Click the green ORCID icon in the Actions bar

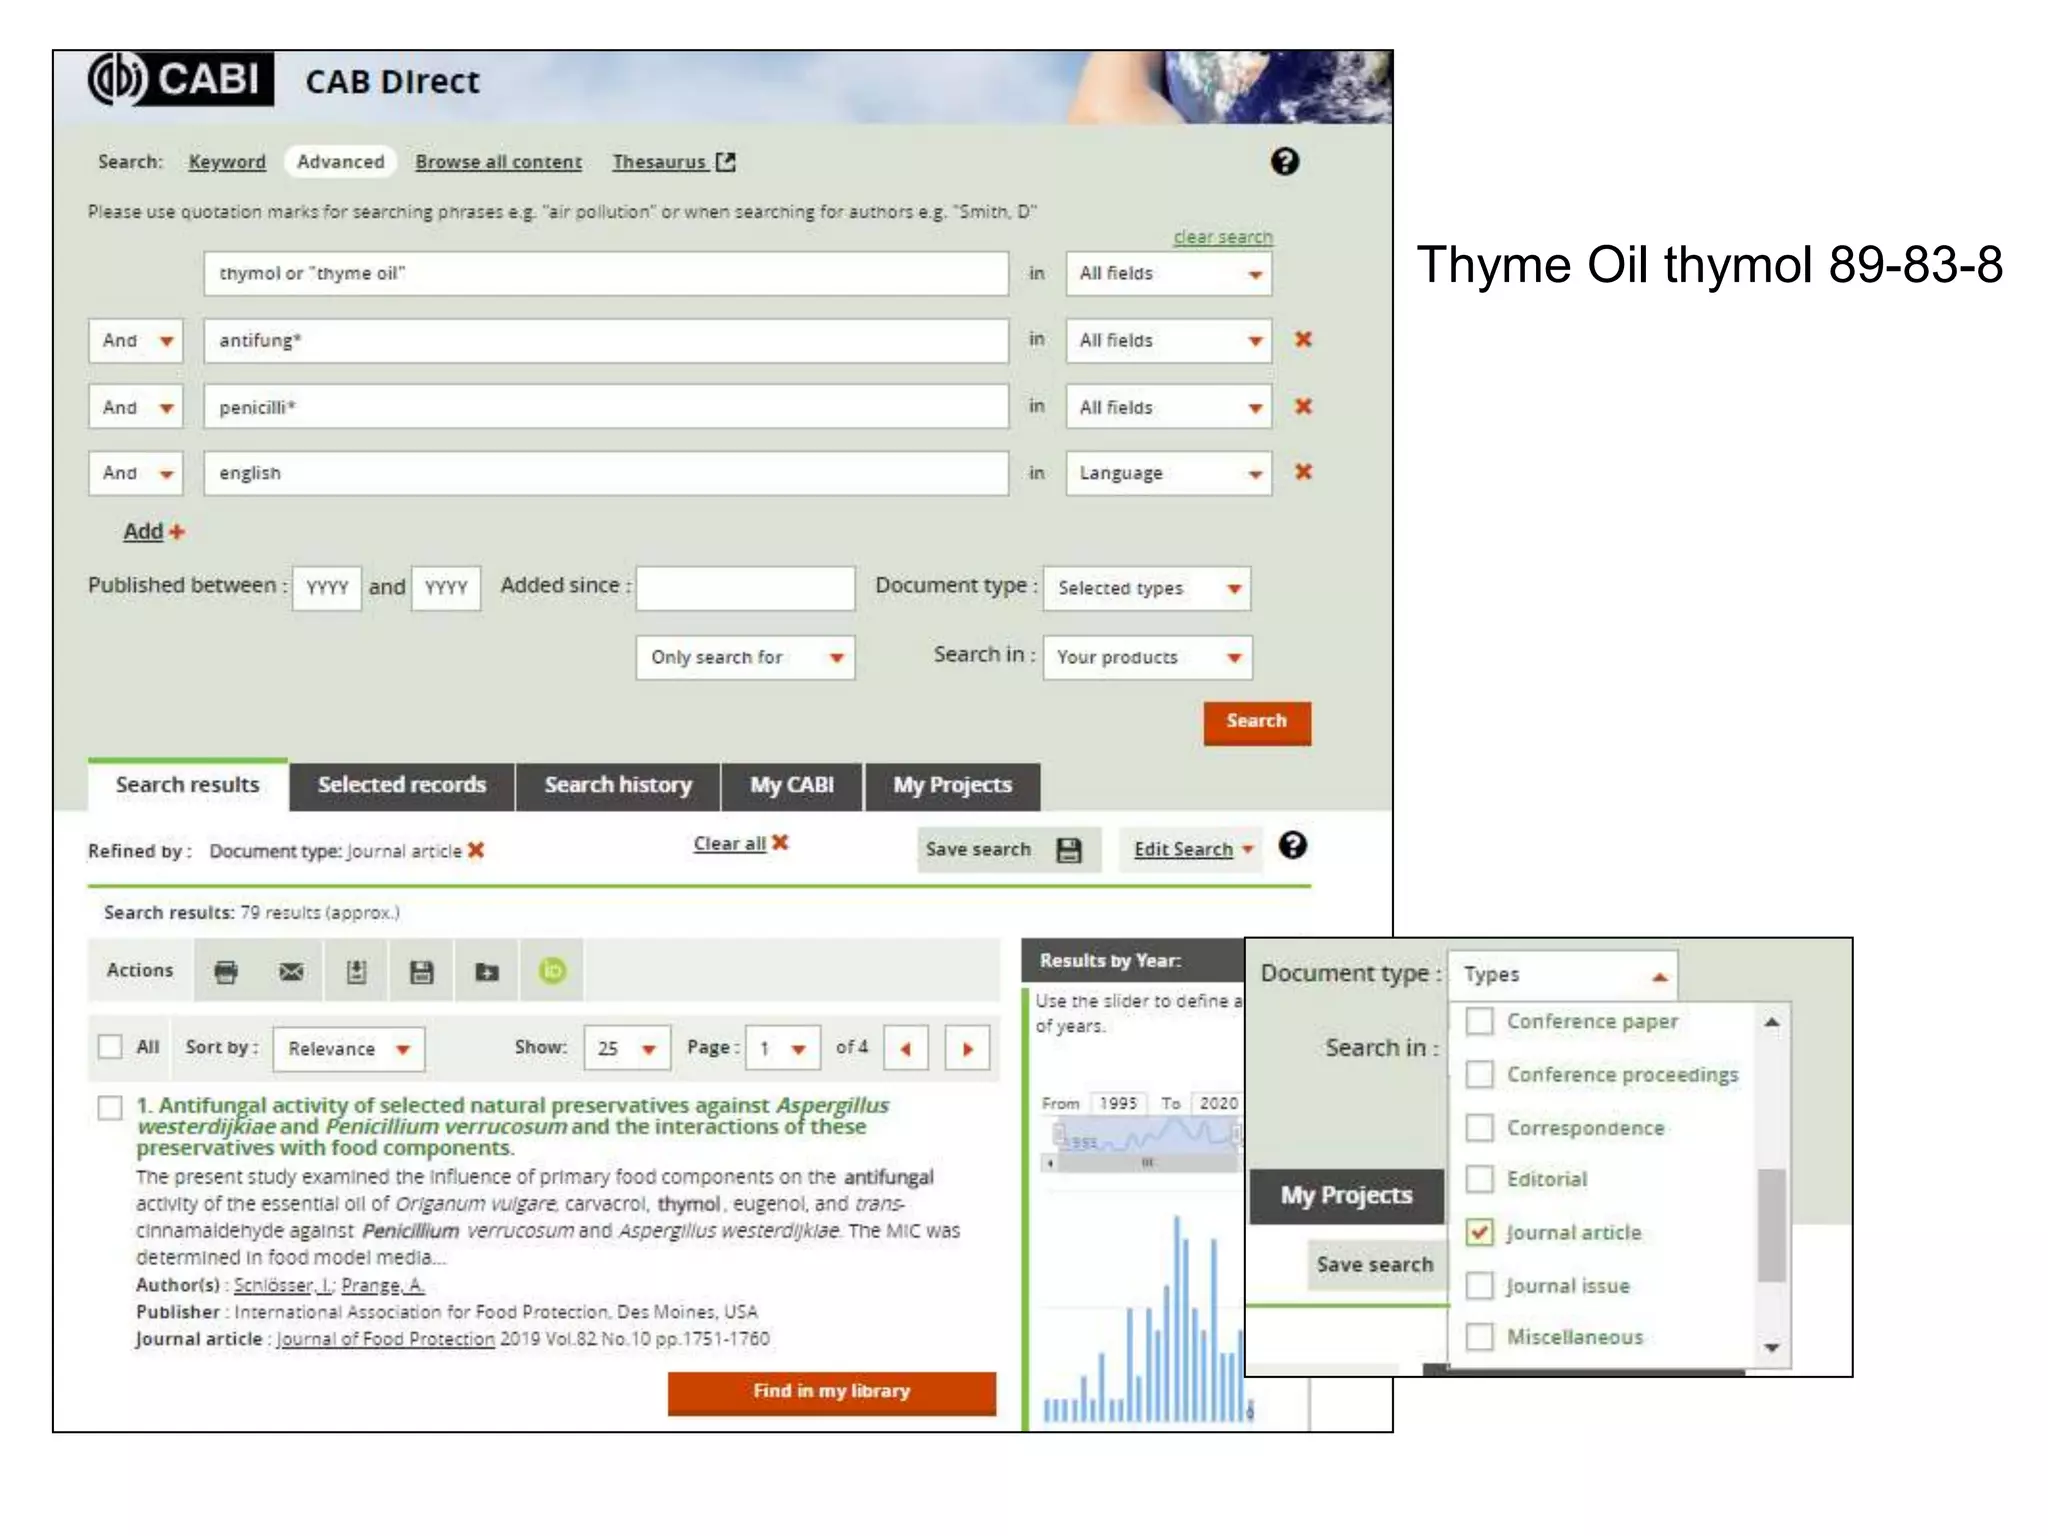(x=552, y=970)
